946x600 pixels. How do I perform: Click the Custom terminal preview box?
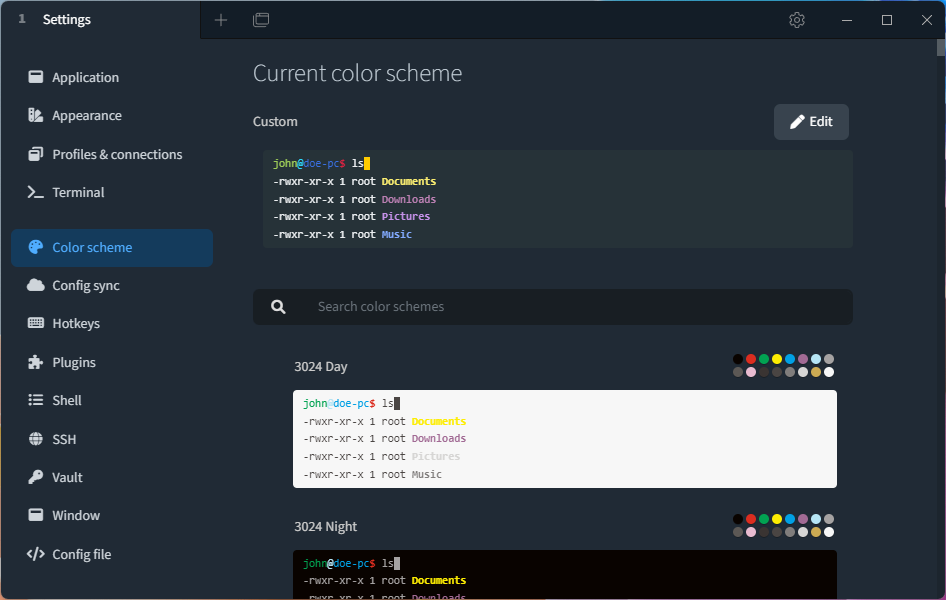[x=558, y=199]
